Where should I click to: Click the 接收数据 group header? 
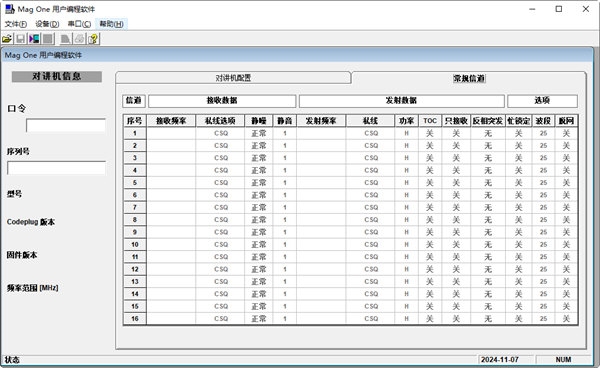[222, 101]
